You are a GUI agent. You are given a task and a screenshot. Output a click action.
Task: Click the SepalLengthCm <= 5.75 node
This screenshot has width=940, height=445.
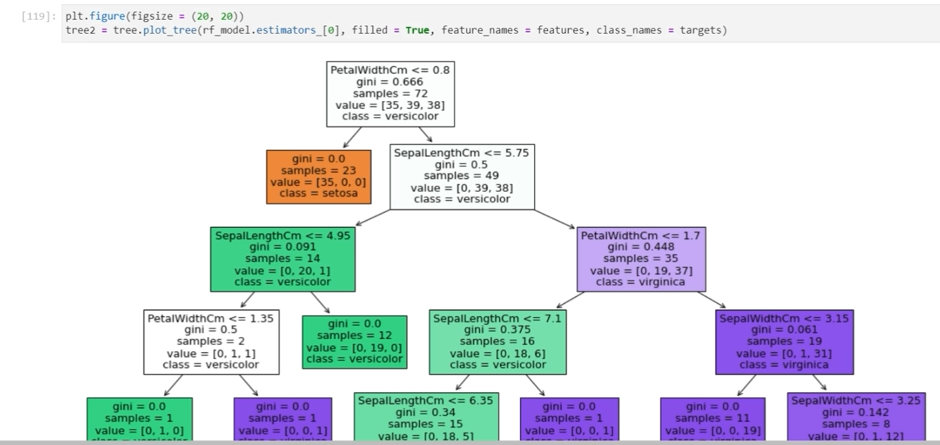pyautogui.click(x=461, y=176)
